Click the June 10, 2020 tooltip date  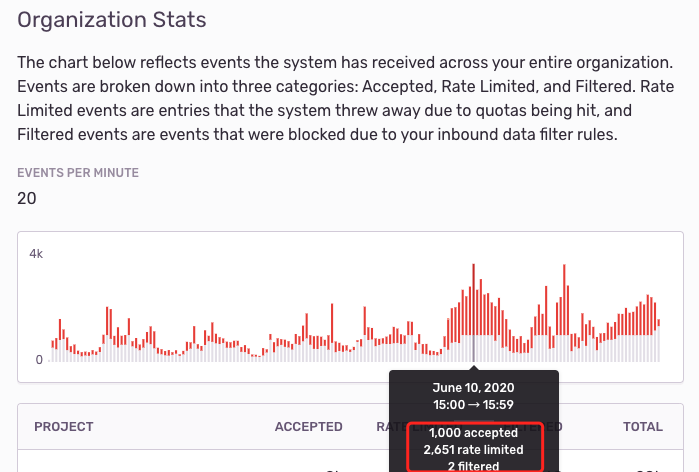(473, 387)
